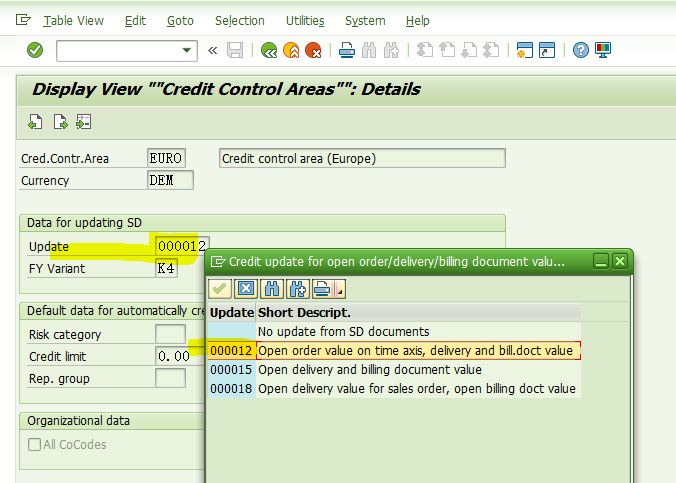Click the Other Entry position icon

click(83, 122)
